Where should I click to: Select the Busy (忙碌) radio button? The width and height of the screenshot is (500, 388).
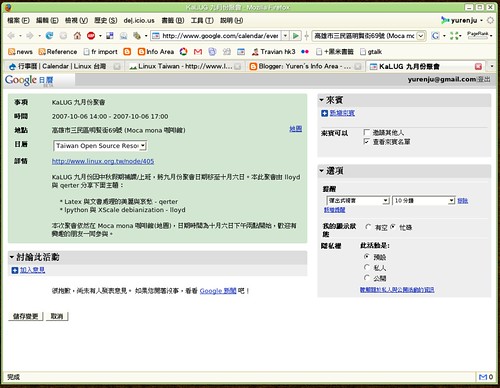pos(393,227)
